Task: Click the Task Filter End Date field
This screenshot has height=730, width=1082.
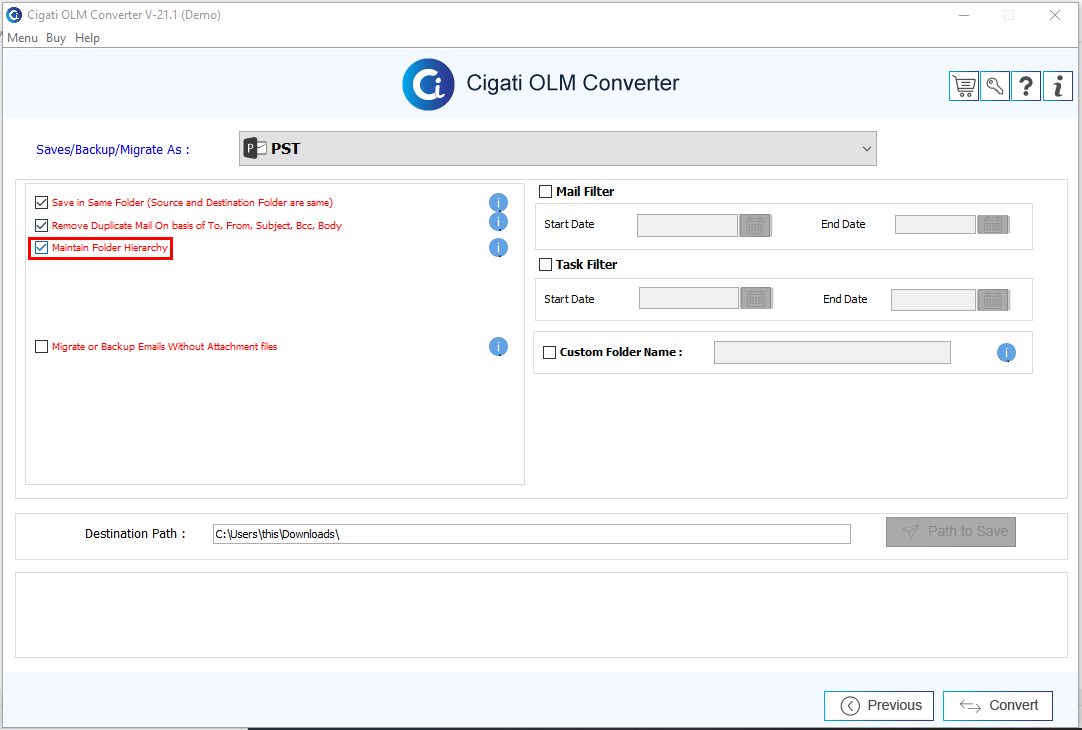Action: pyautogui.click(x=933, y=299)
